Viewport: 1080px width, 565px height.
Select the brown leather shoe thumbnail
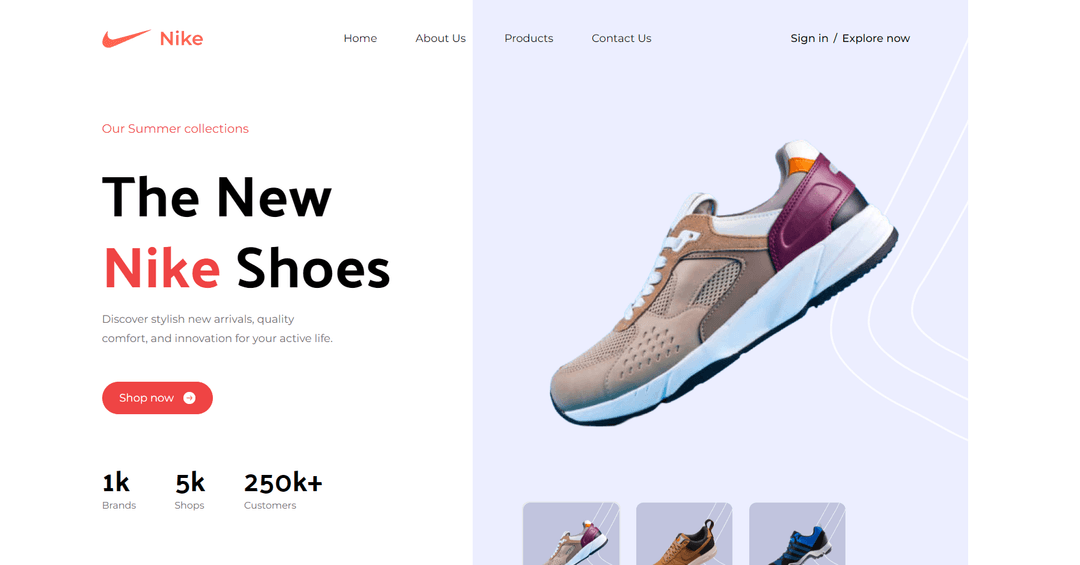(x=684, y=534)
